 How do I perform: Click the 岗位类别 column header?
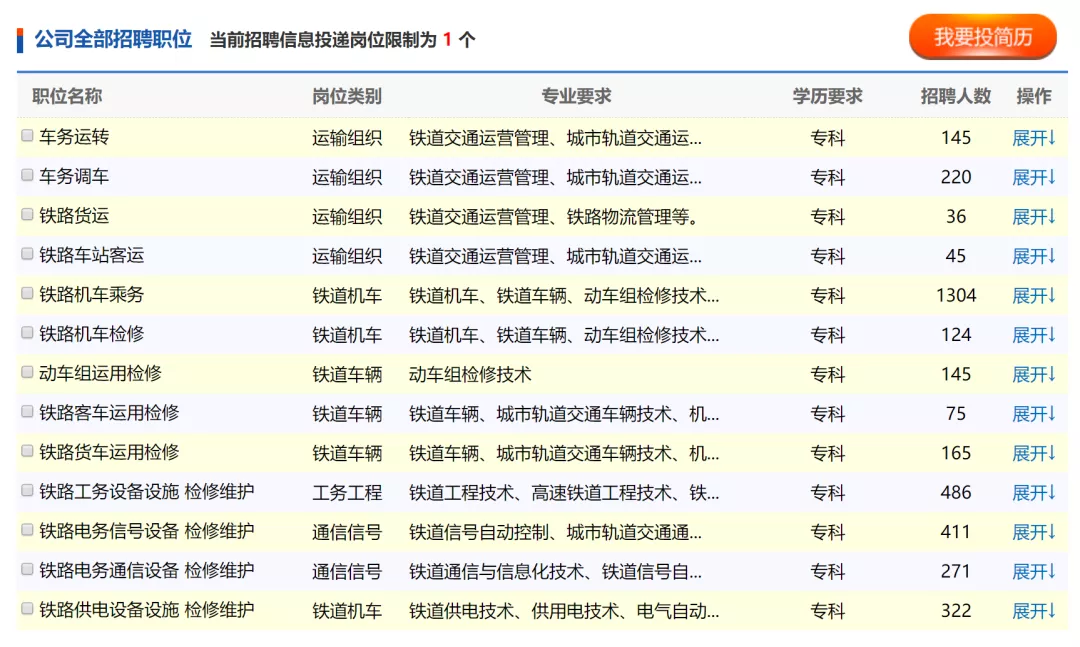[346, 96]
